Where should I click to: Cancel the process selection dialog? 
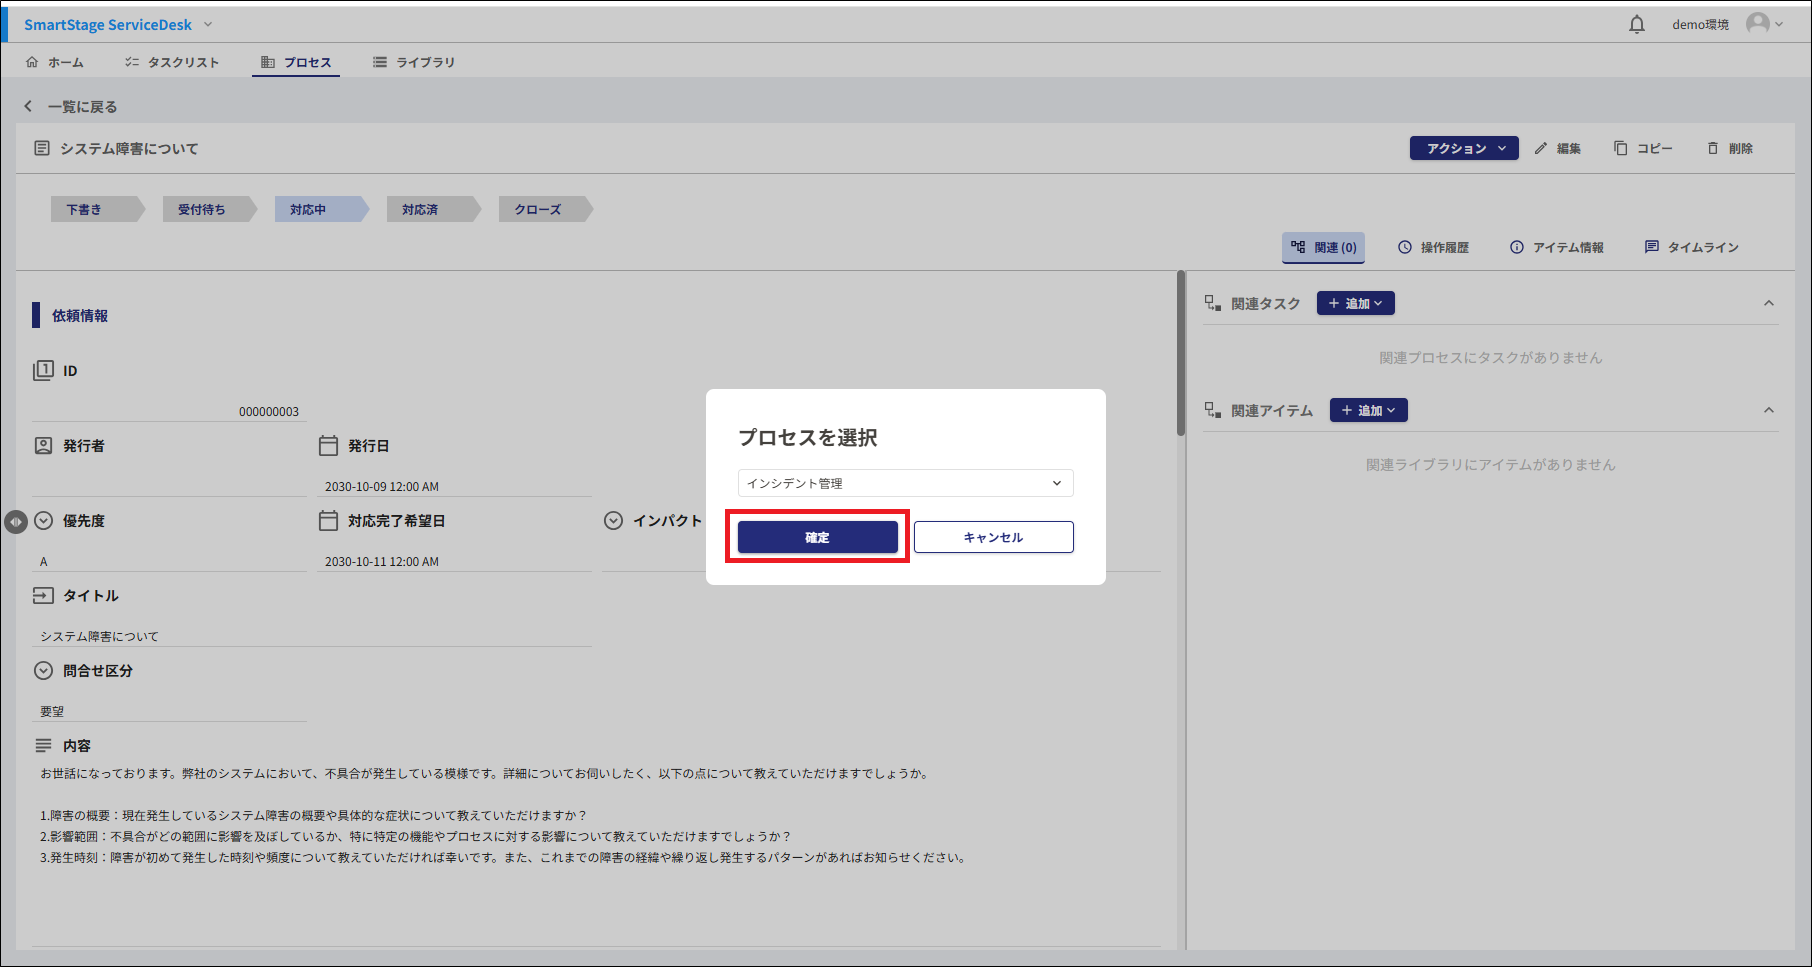pos(993,537)
